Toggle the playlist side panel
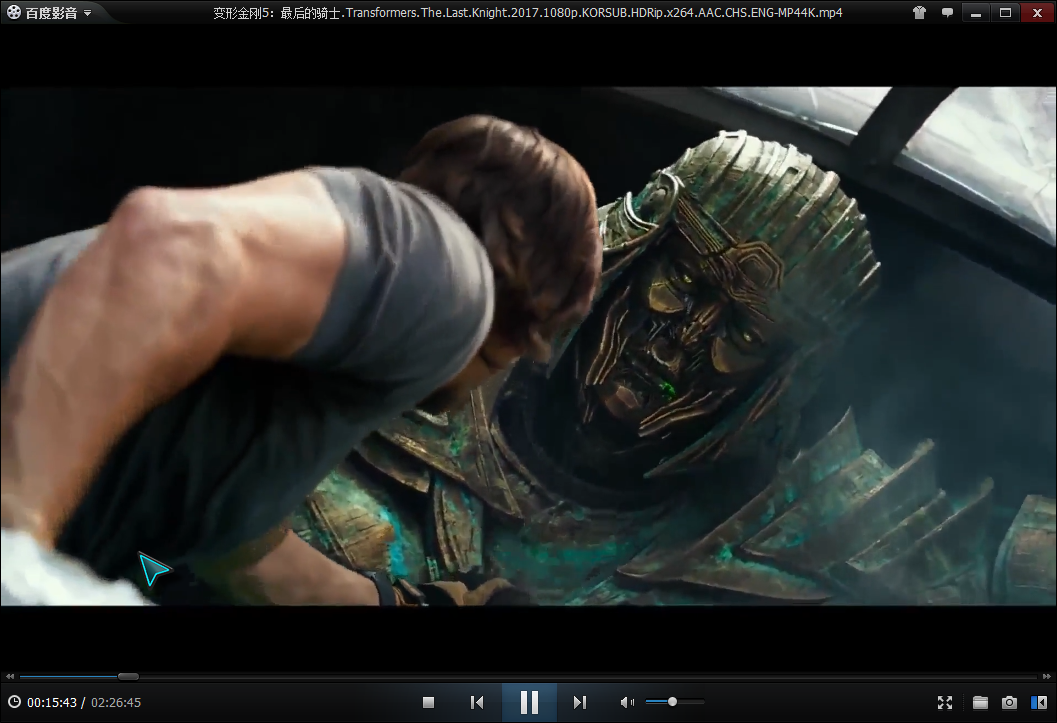Image resolution: width=1057 pixels, height=723 pixels. (1039, 702)
